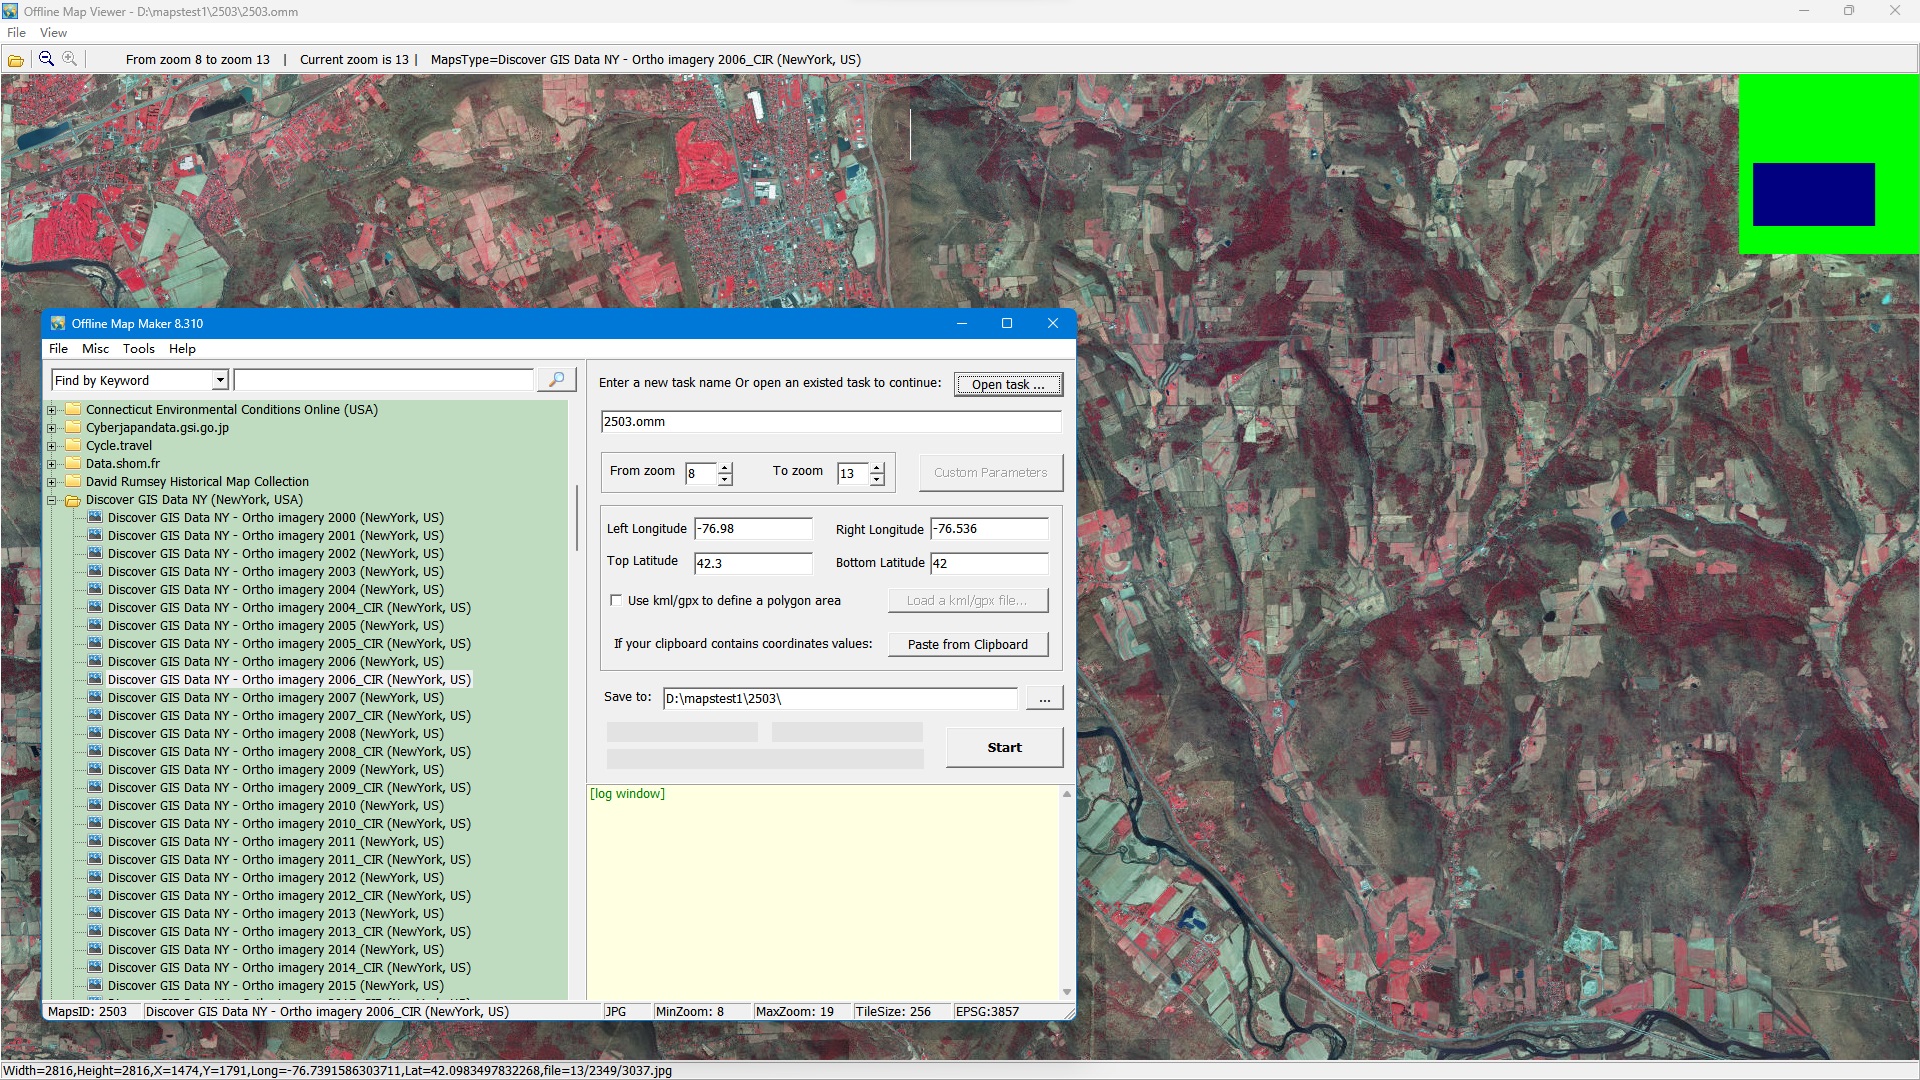This screenshot has width=1920, height=1080.
Task: Click the Right Longitude input field
Action: [x=989, y=528]
